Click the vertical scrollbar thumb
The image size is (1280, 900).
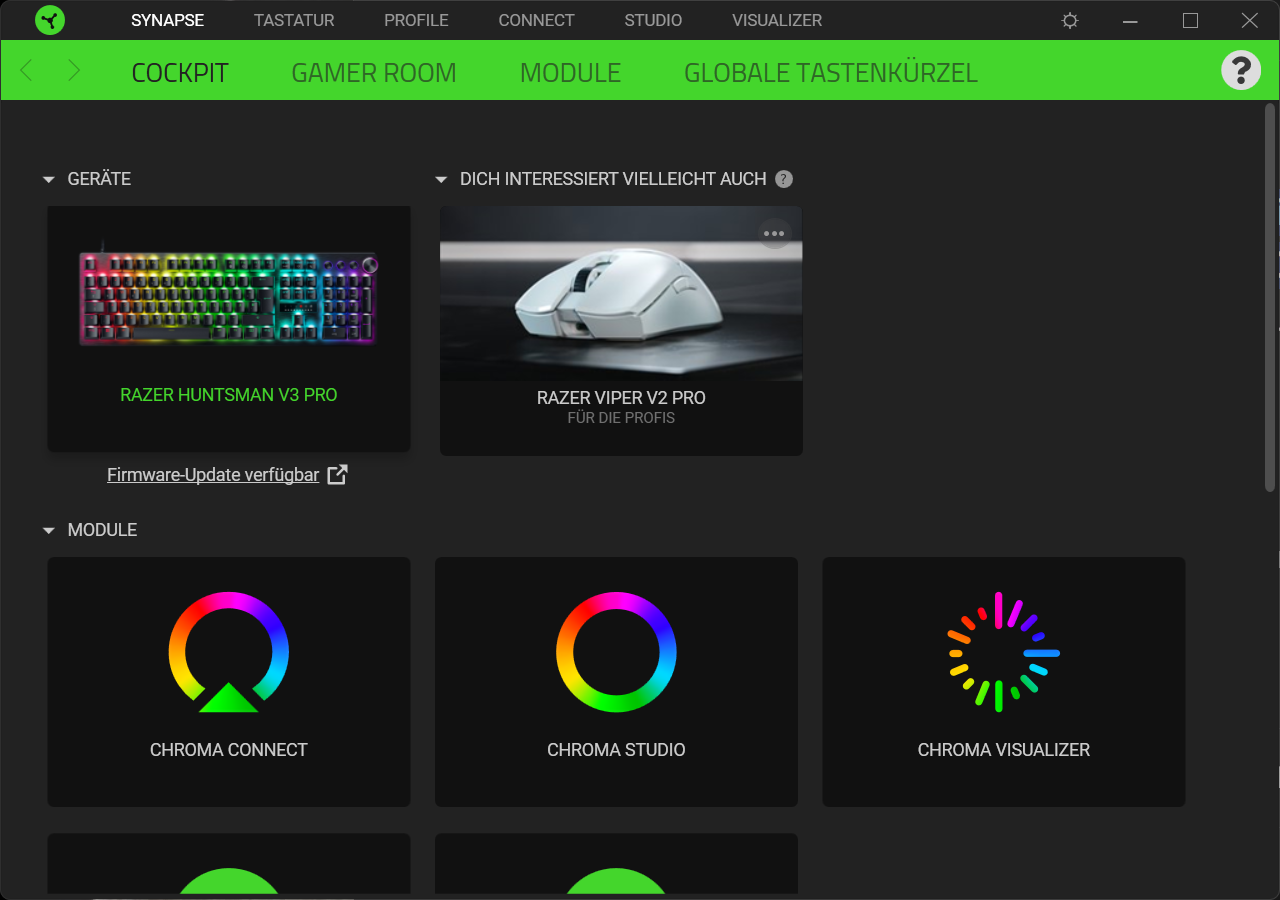coord(1271,297)
